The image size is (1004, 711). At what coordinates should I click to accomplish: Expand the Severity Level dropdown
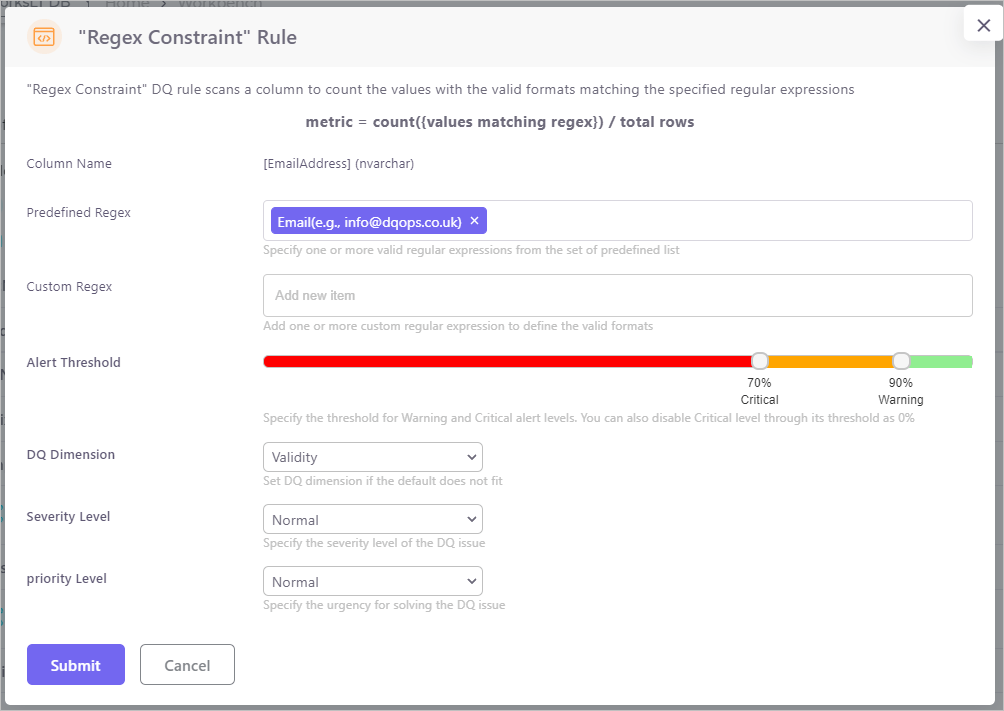pyautogui.click(x=372, y=520)
